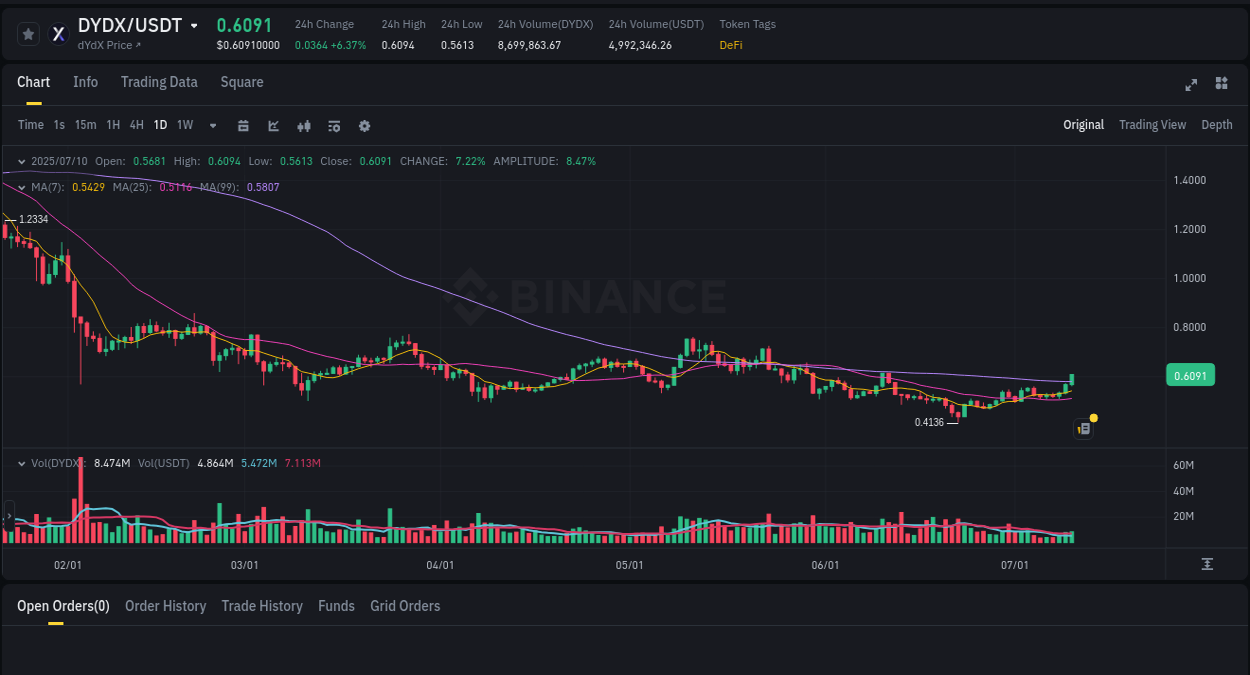
Task: Select the candlestick chart type icon
Action: tap(273, 125)
